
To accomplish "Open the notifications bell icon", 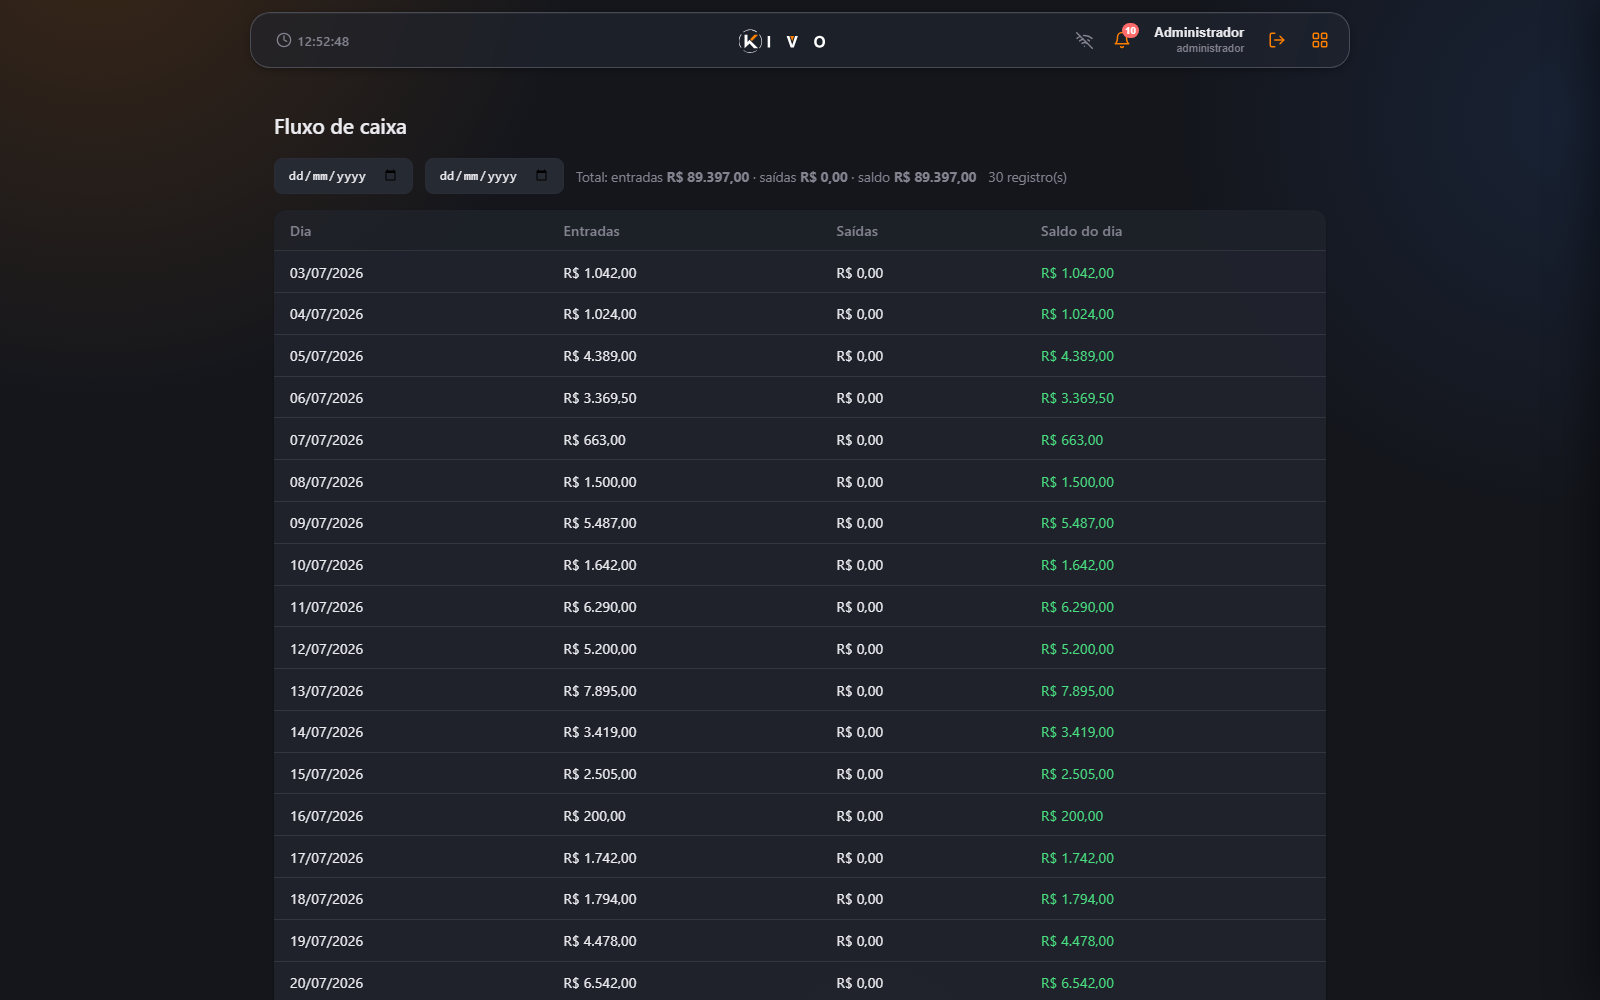I will pos(1121,40).
